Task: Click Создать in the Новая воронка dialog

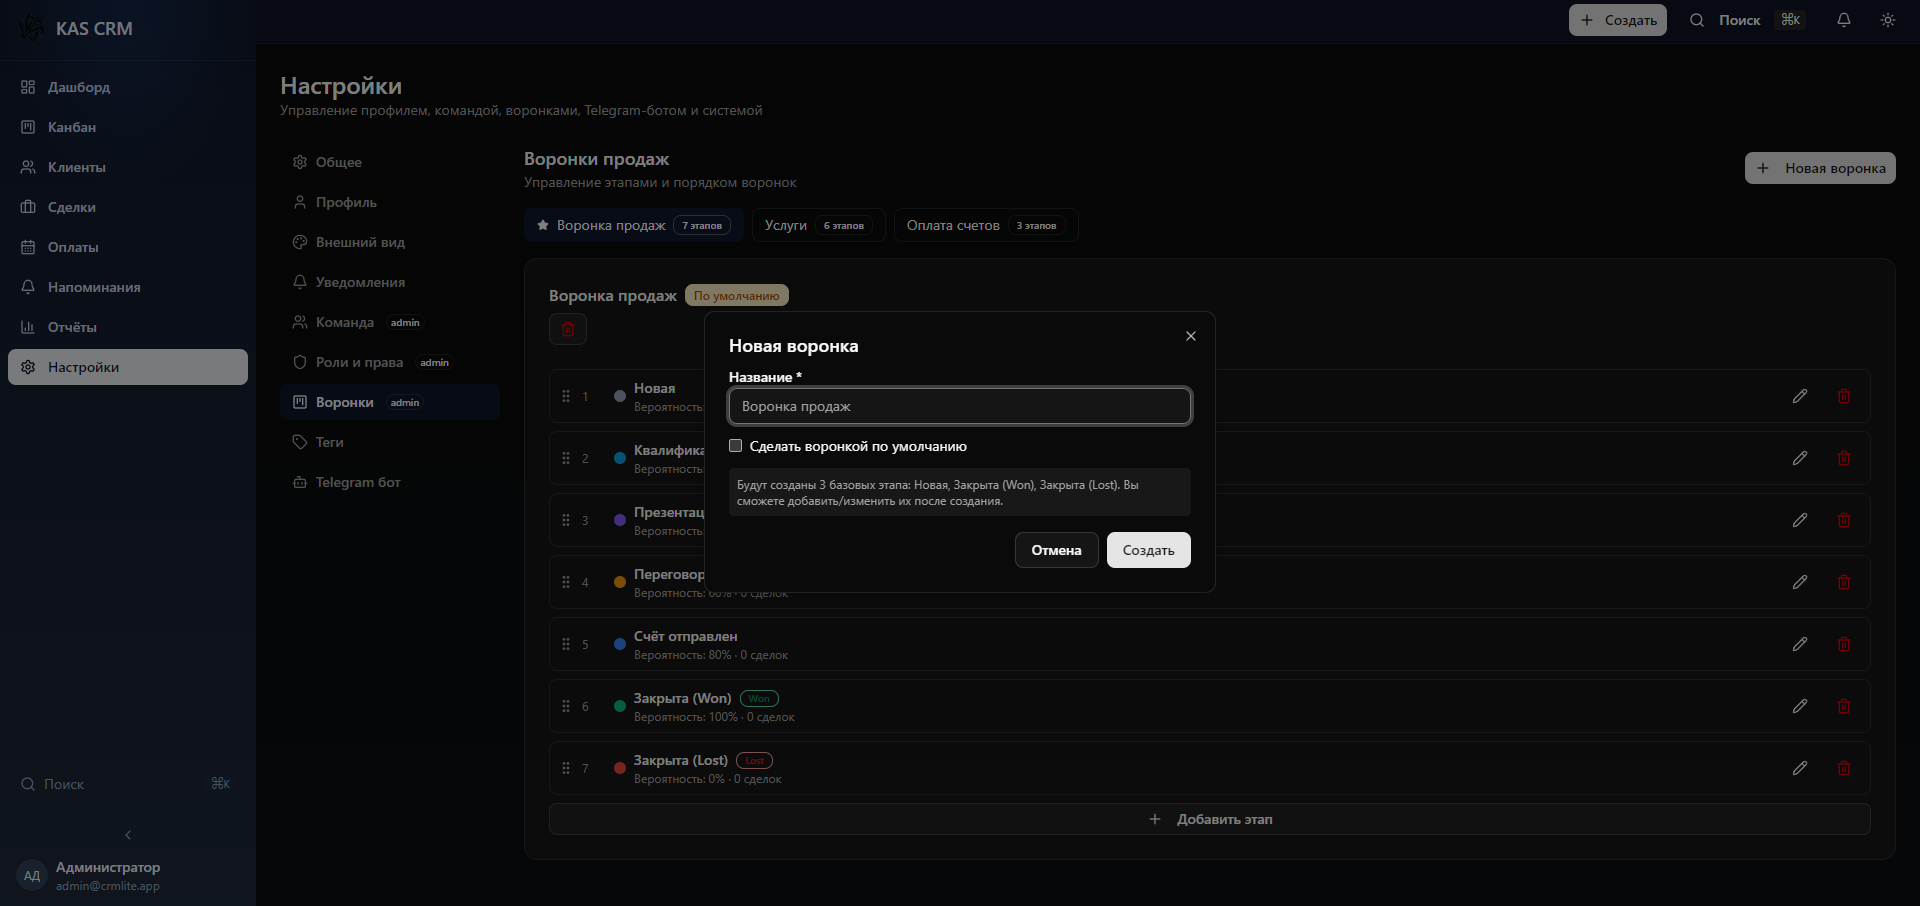Action: click(1148, 550)
